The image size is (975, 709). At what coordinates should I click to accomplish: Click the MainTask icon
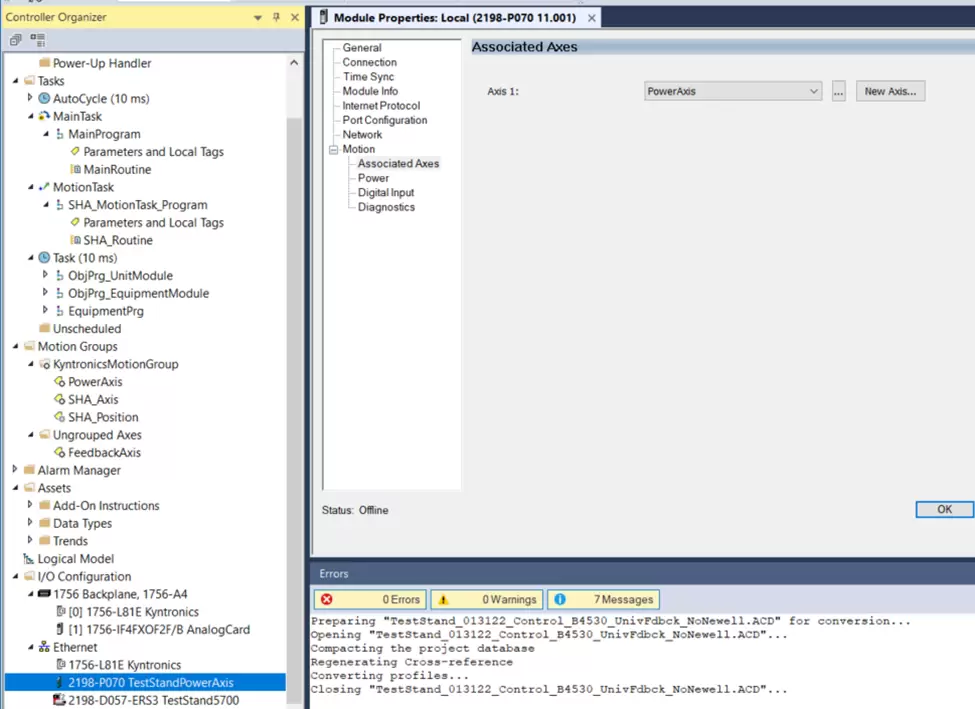tap(44, 116)
